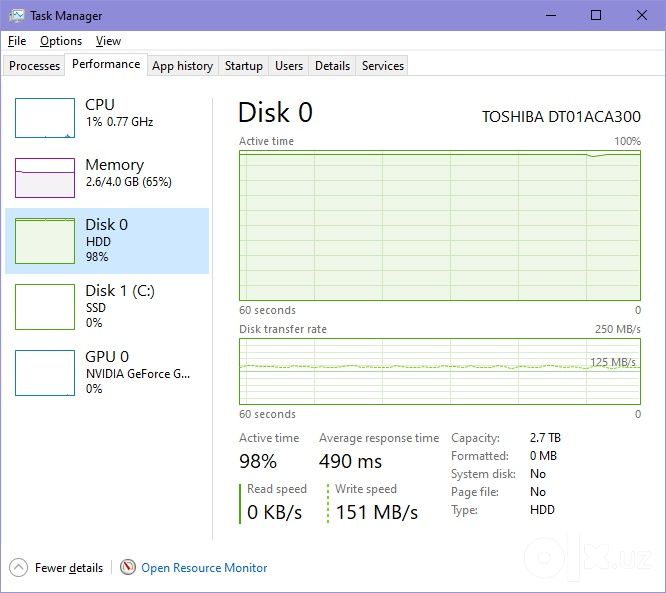Open the Options menu
666x593 pixels.
point(61,41)
